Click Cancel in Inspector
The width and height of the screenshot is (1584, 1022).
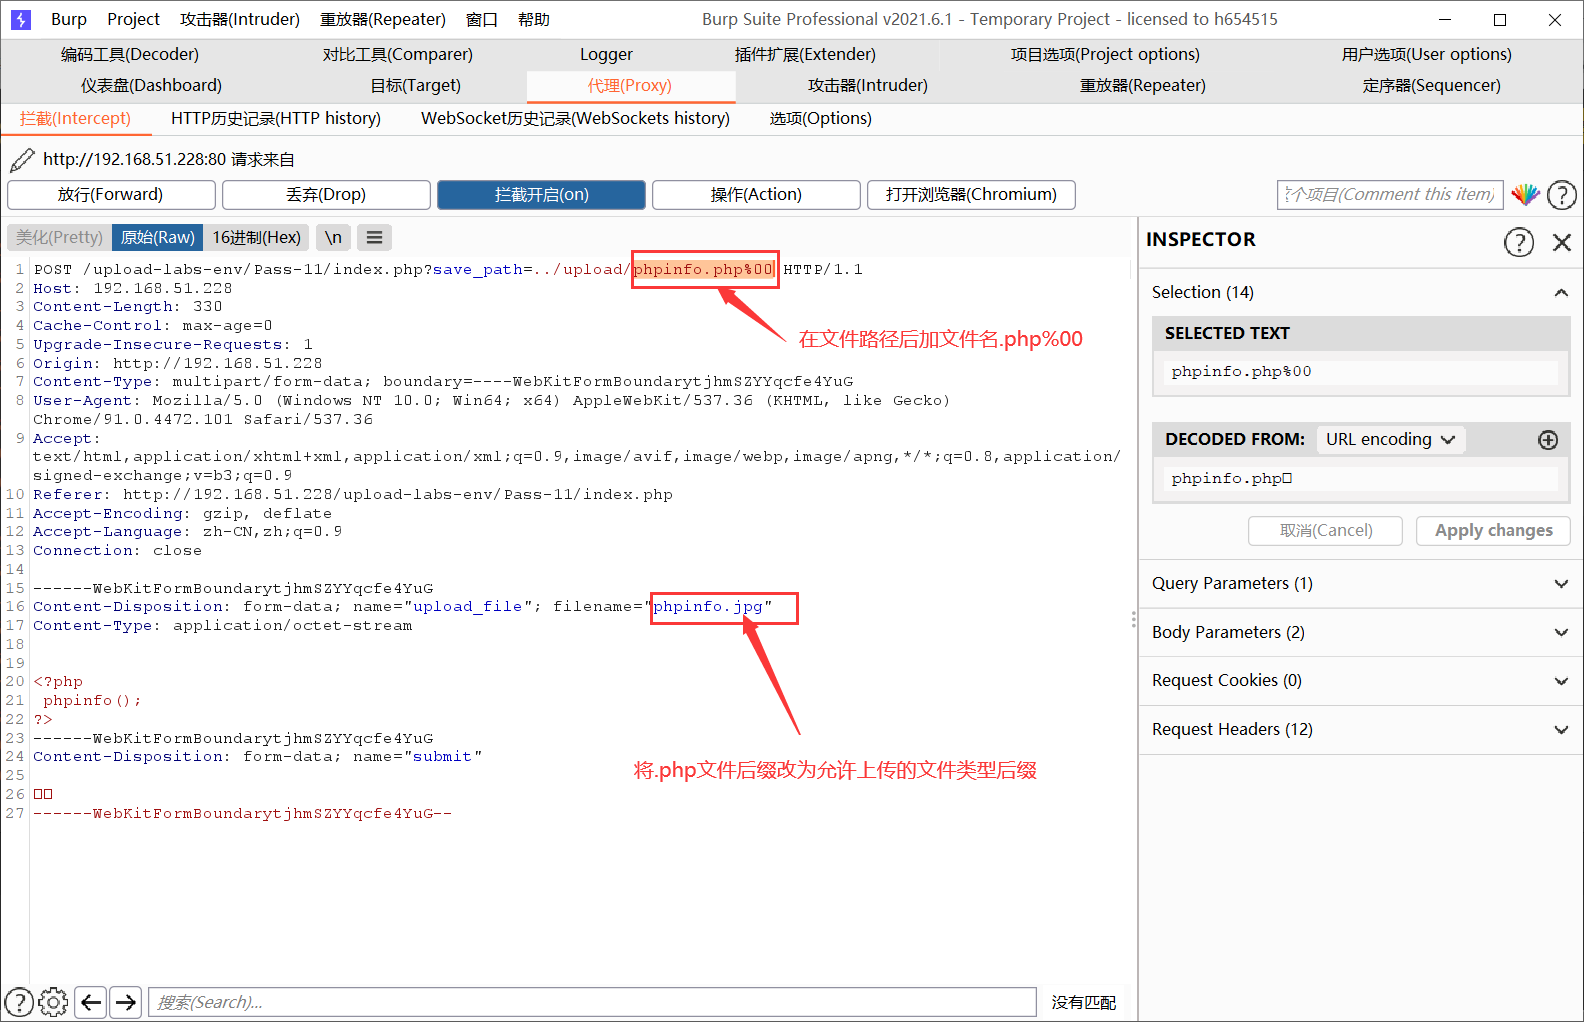(1325, 531)
